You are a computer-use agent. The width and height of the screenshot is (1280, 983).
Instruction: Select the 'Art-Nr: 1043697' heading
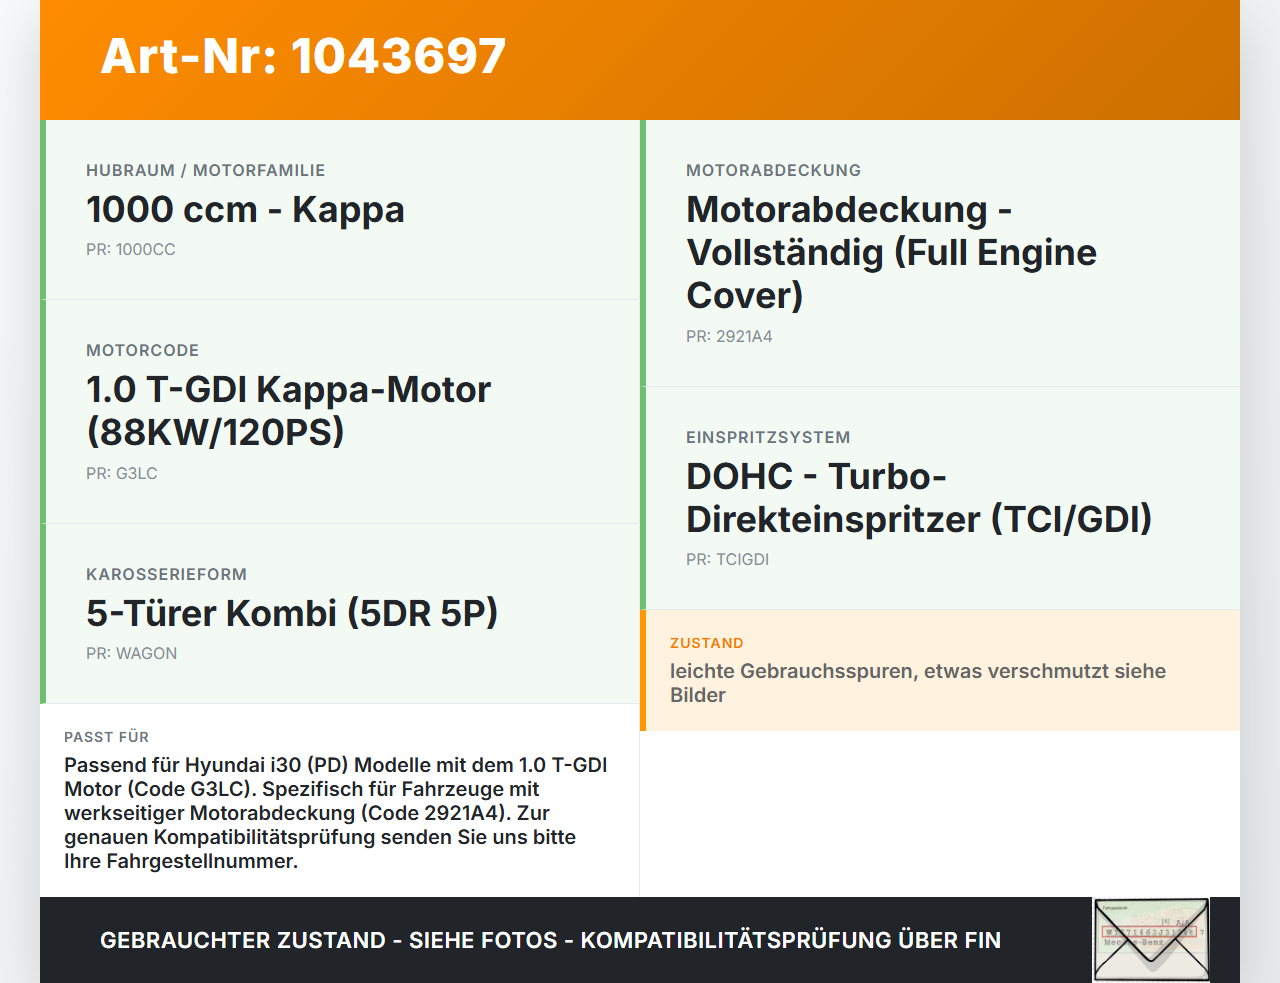[303, 56]
